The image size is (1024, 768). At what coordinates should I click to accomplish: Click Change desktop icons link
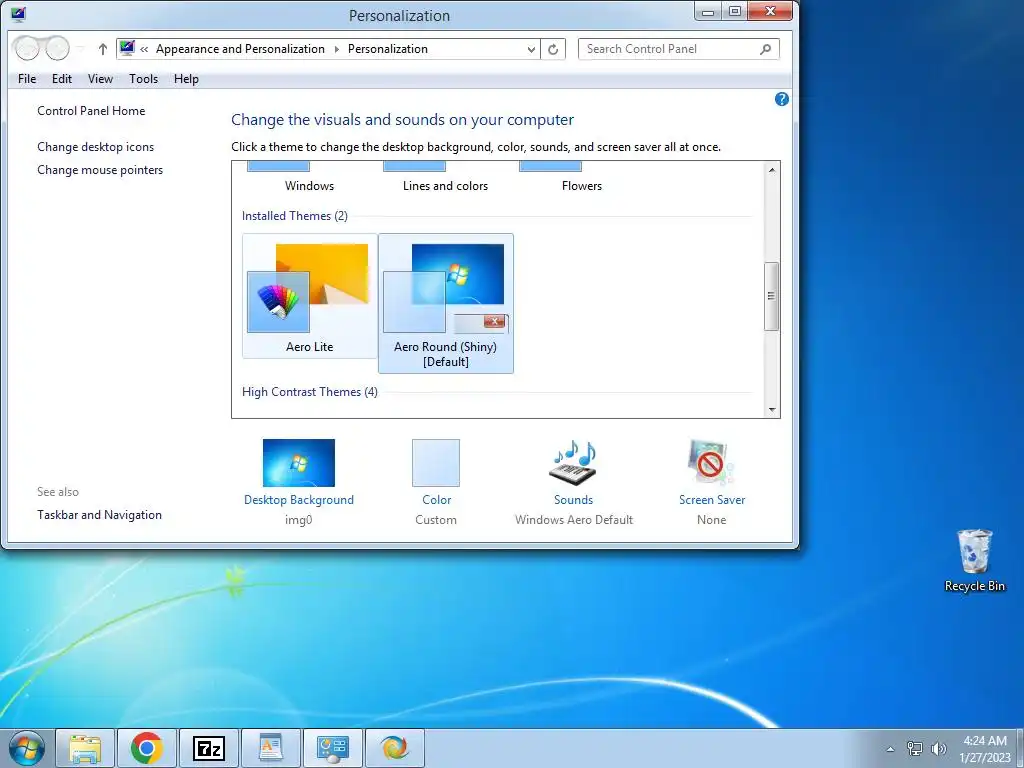click(x=95, y=147)
